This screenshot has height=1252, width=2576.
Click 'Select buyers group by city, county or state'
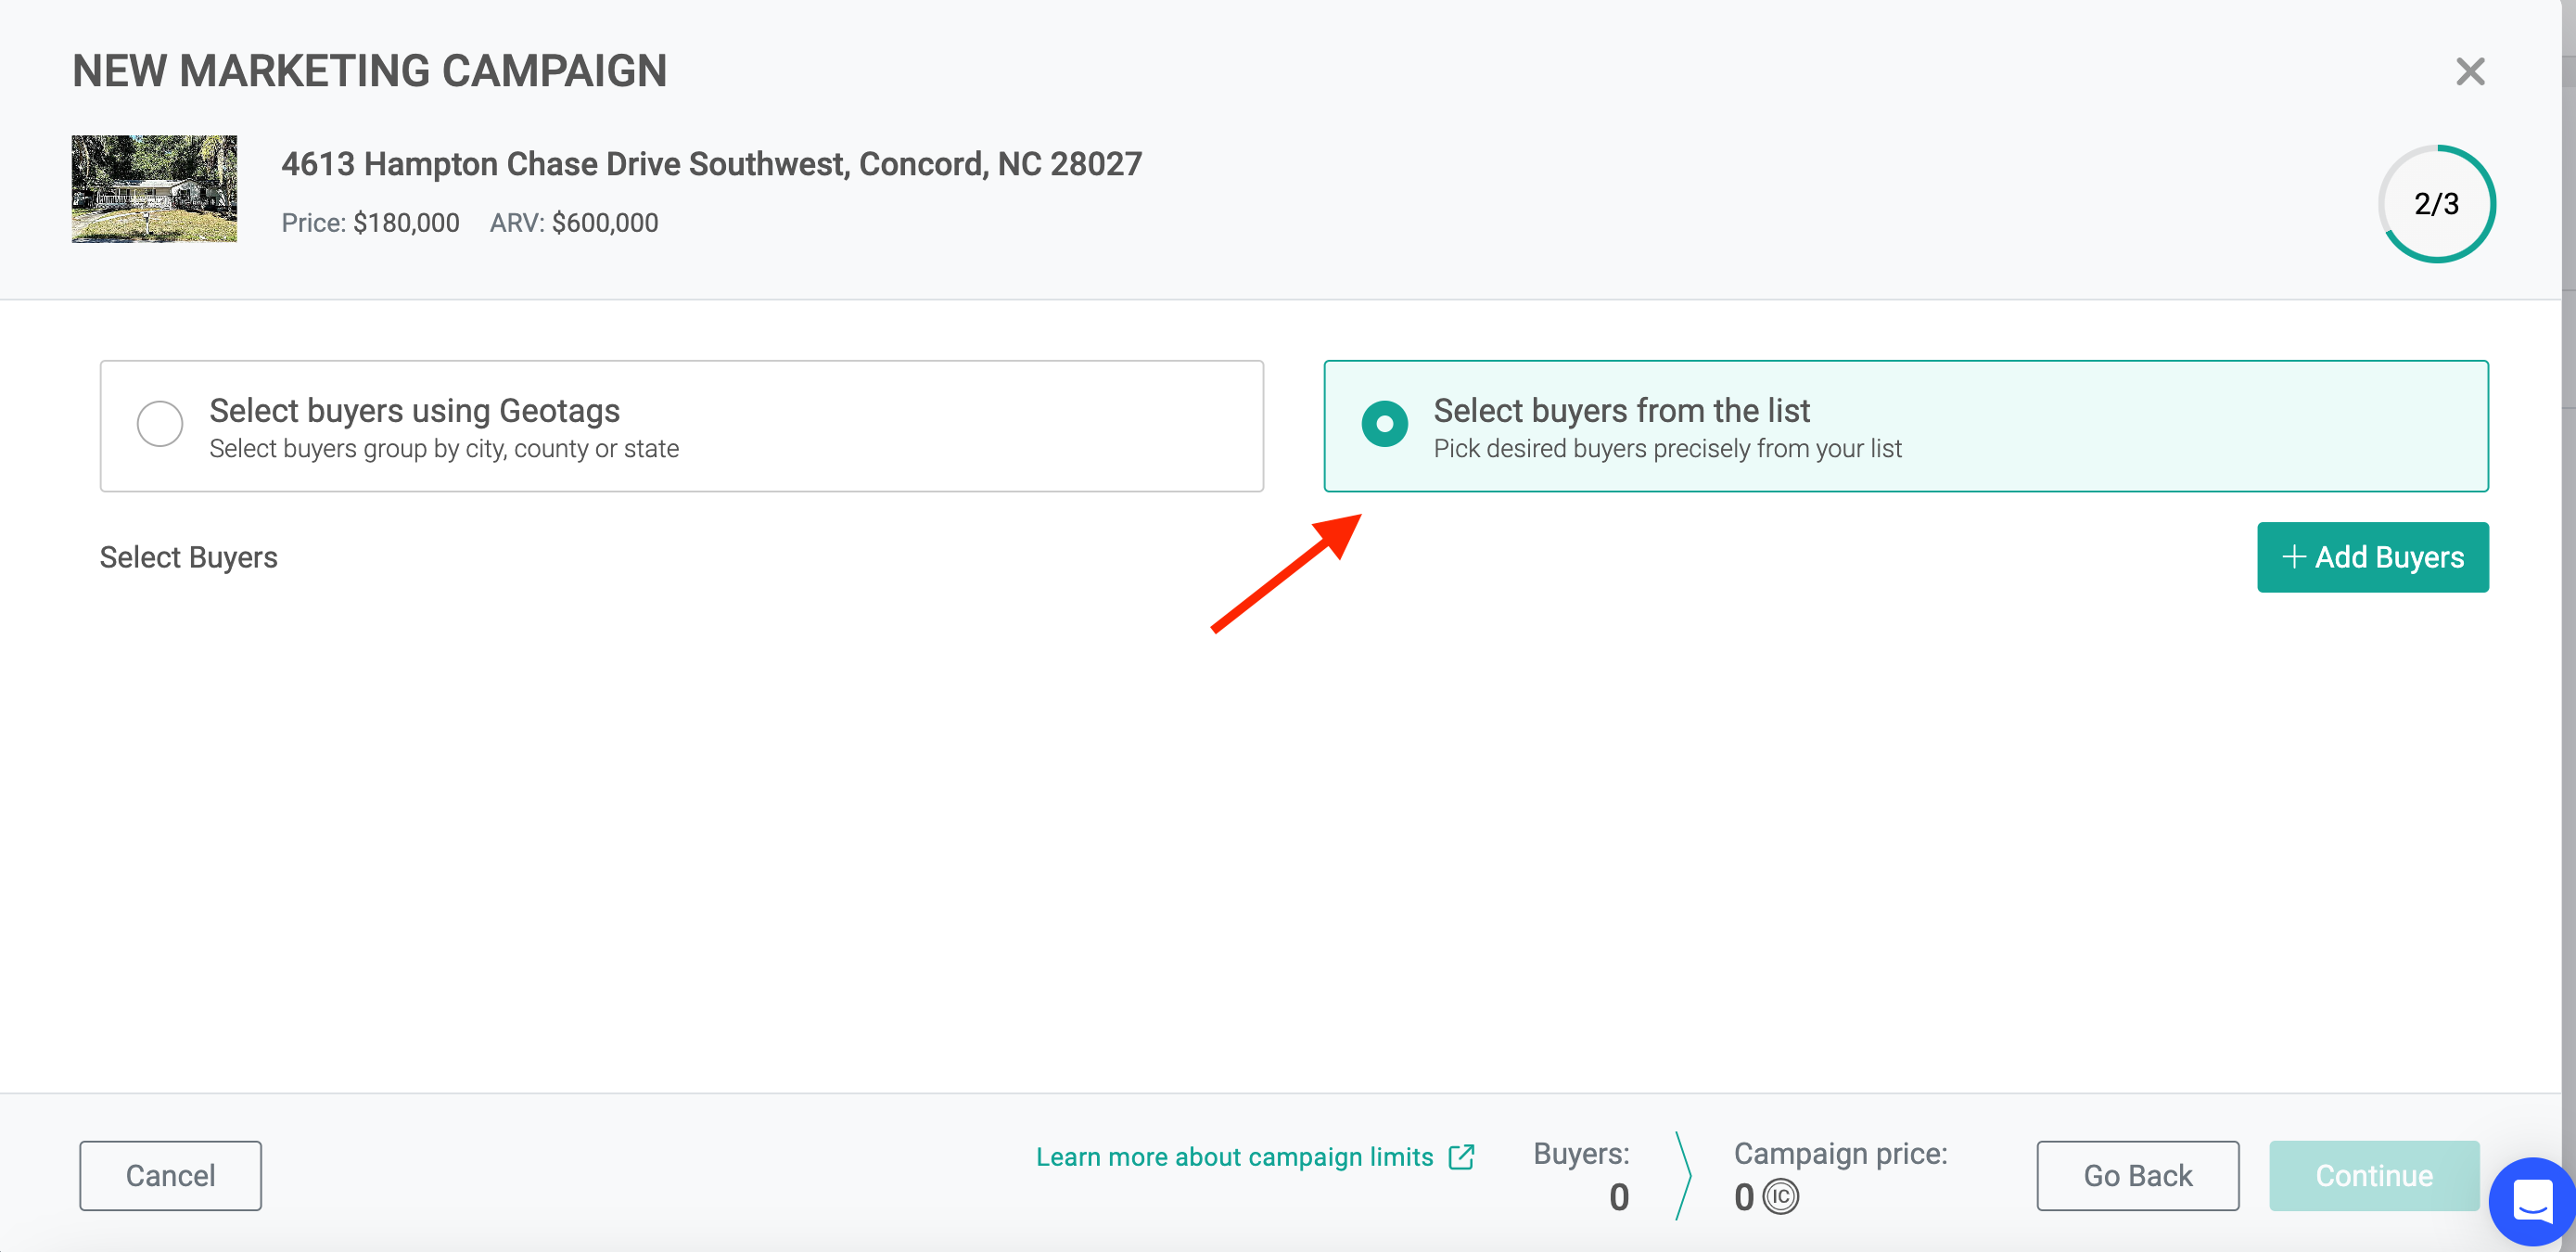click(x=444, y=449)
